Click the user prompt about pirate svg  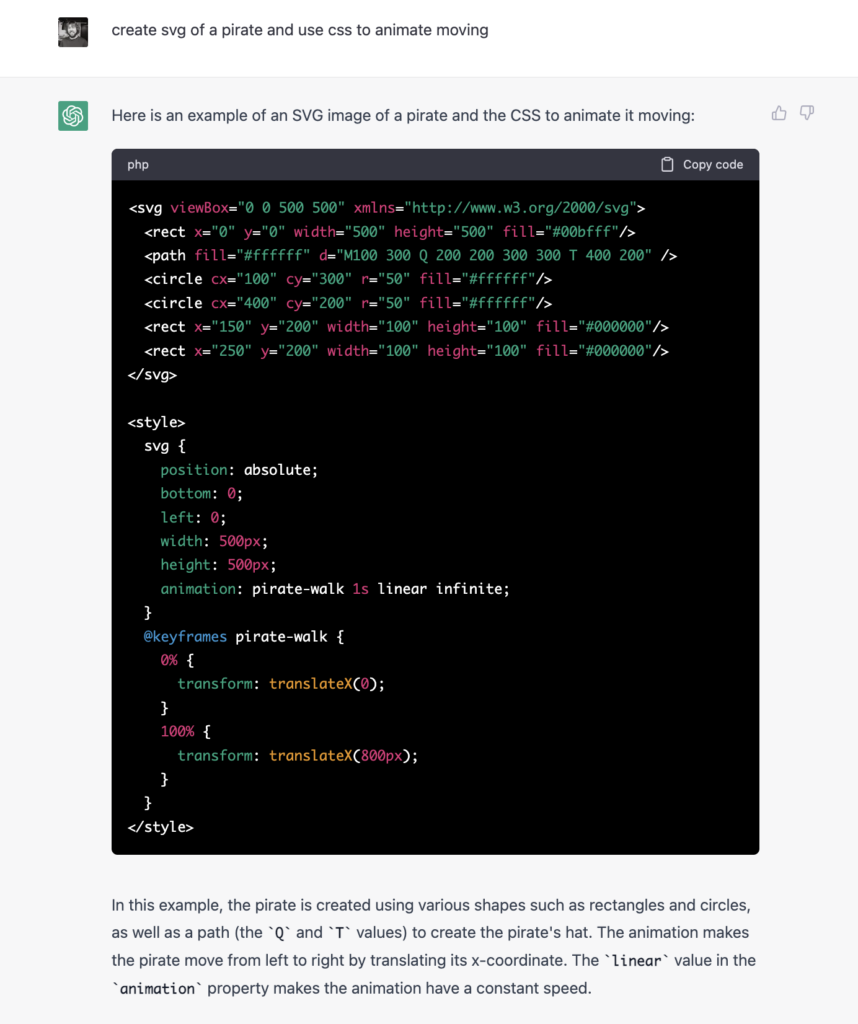tap(300, 30)
